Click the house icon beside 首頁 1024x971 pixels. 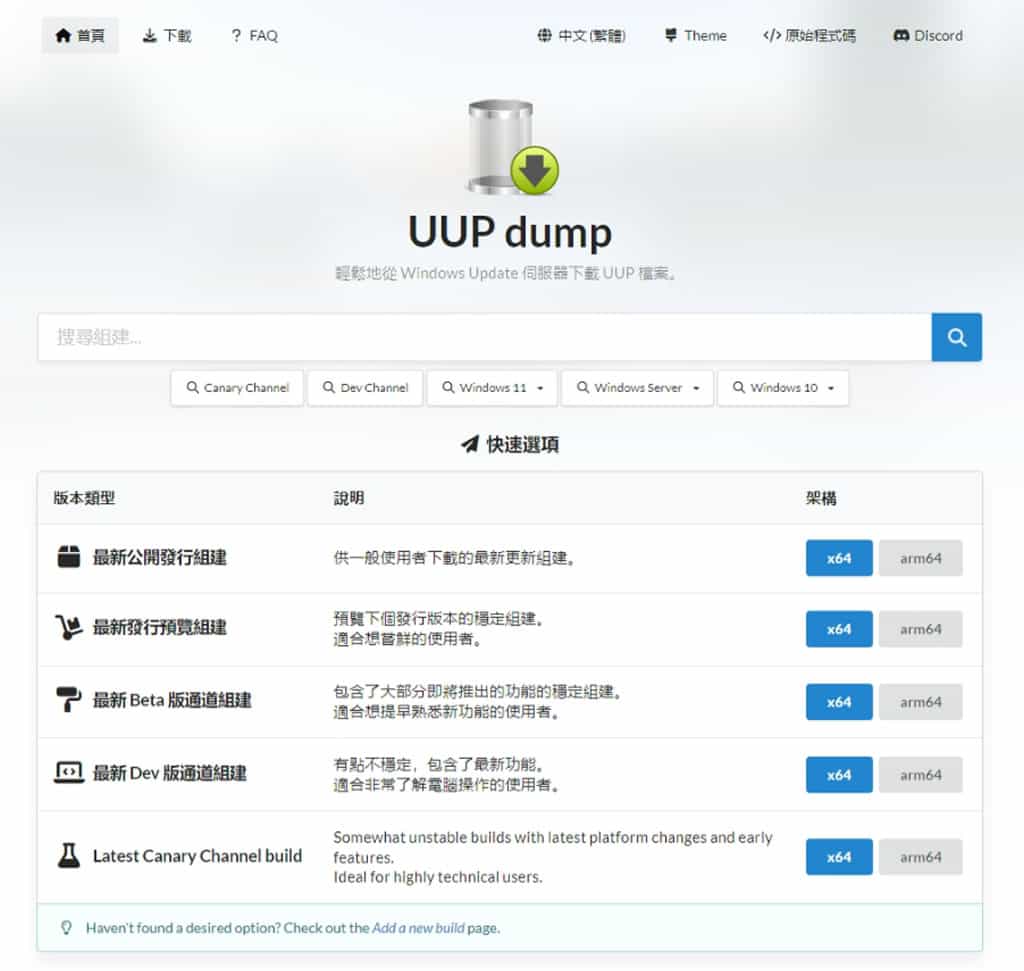[x=63, y=35]
